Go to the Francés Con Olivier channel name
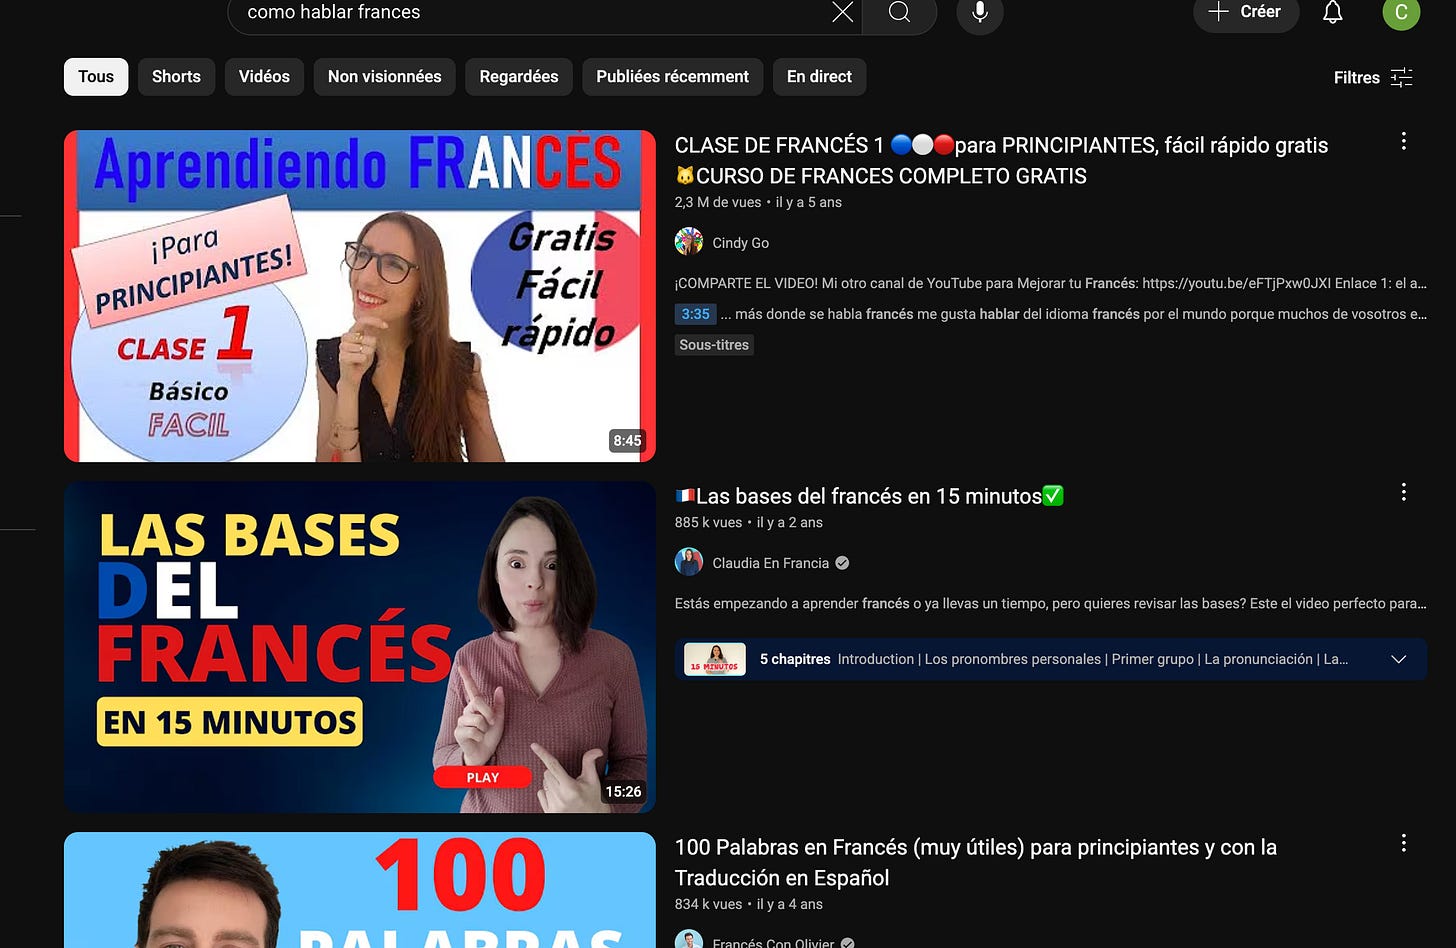Image resolution: width=1456 pixels, height=948 pixels. (773, 942)
